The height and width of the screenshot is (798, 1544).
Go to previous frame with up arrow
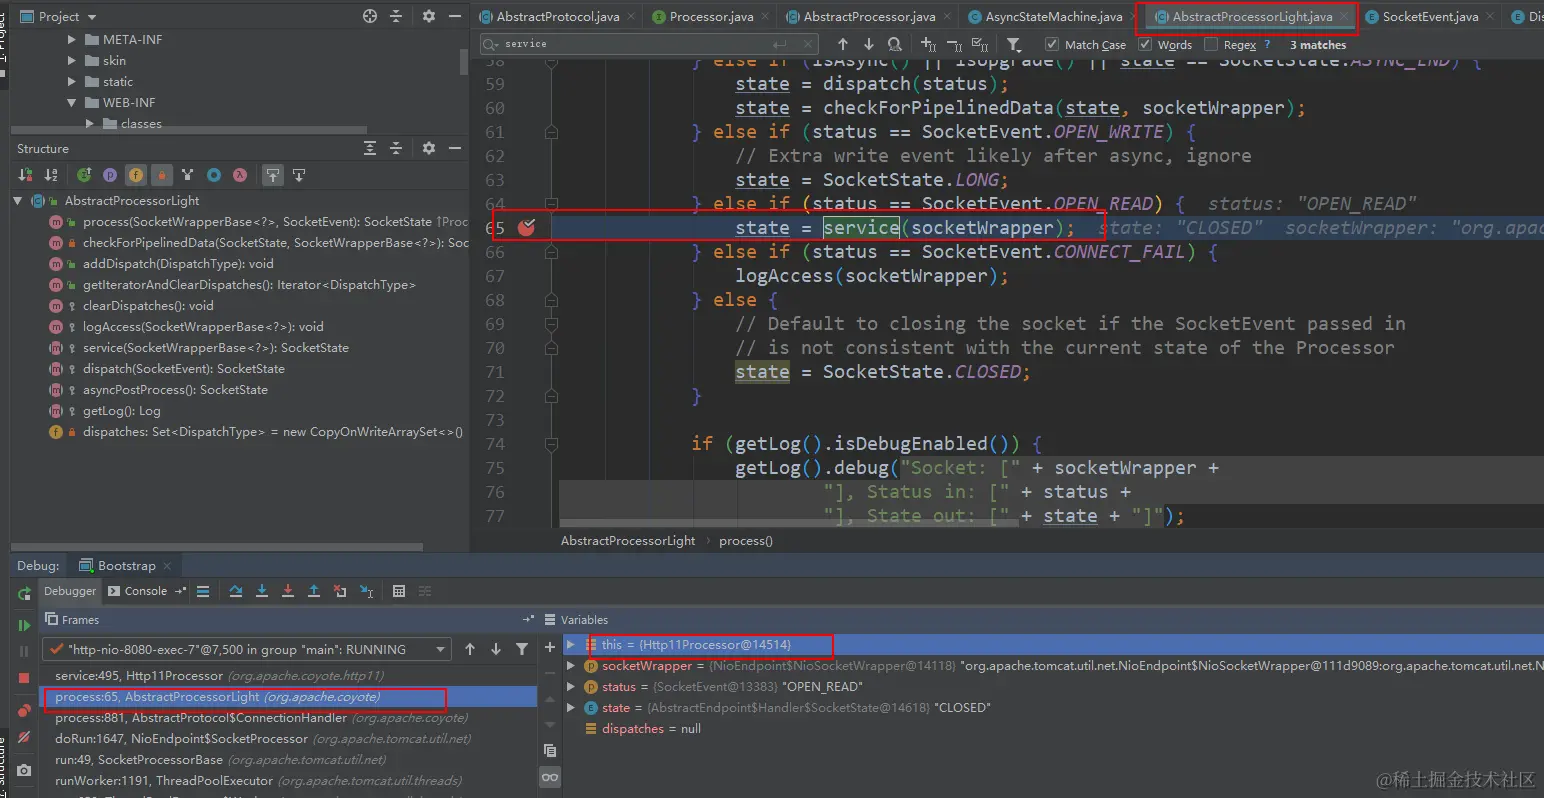[x=470, y=649]
